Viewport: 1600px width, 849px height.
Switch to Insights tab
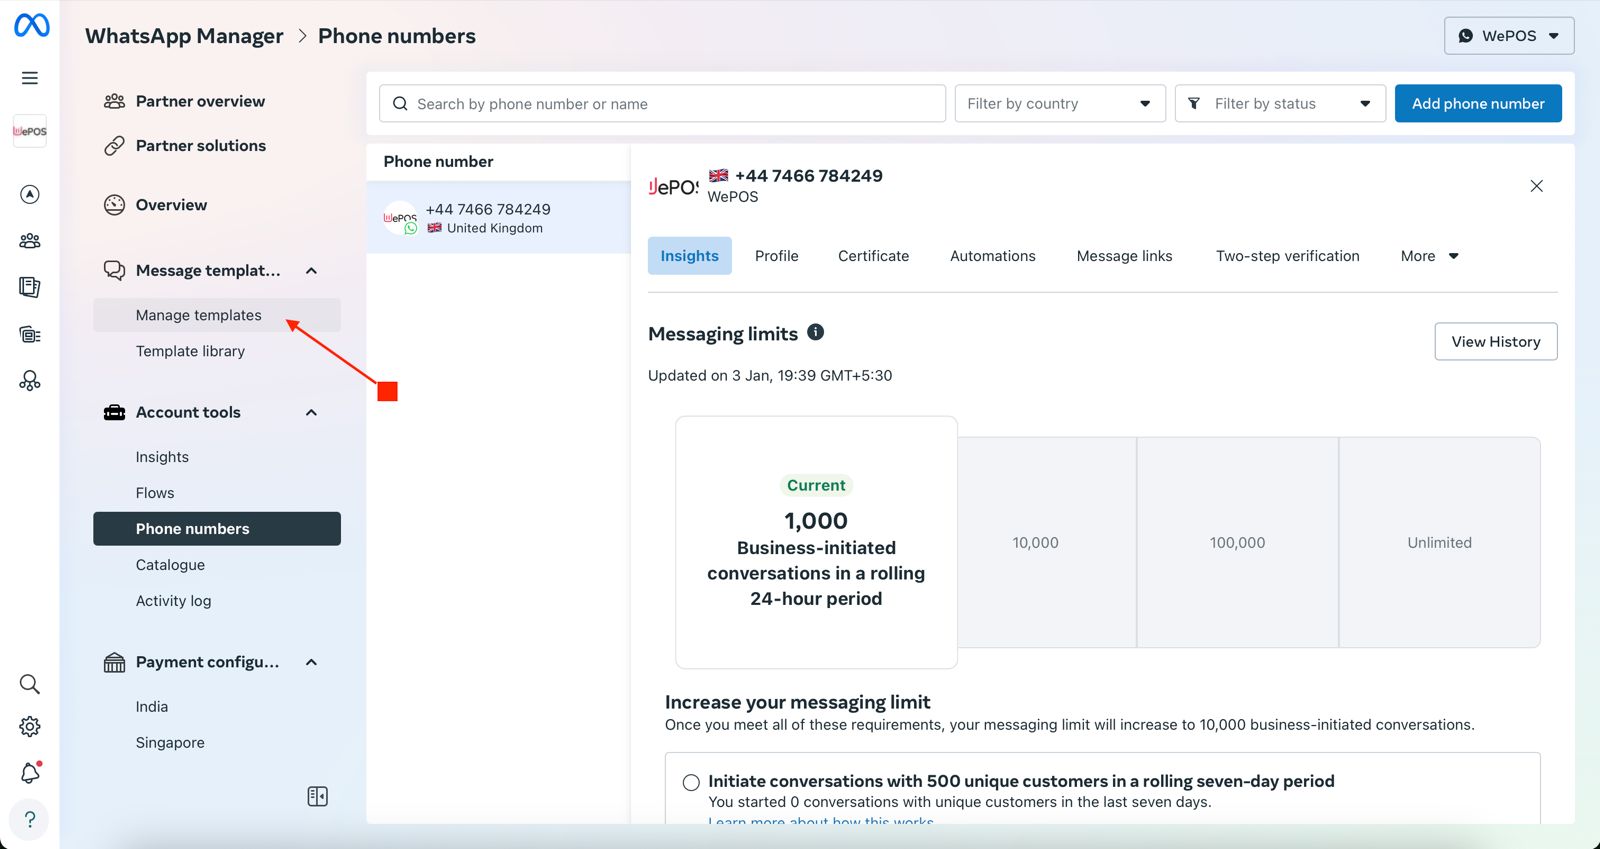(690, 256)
